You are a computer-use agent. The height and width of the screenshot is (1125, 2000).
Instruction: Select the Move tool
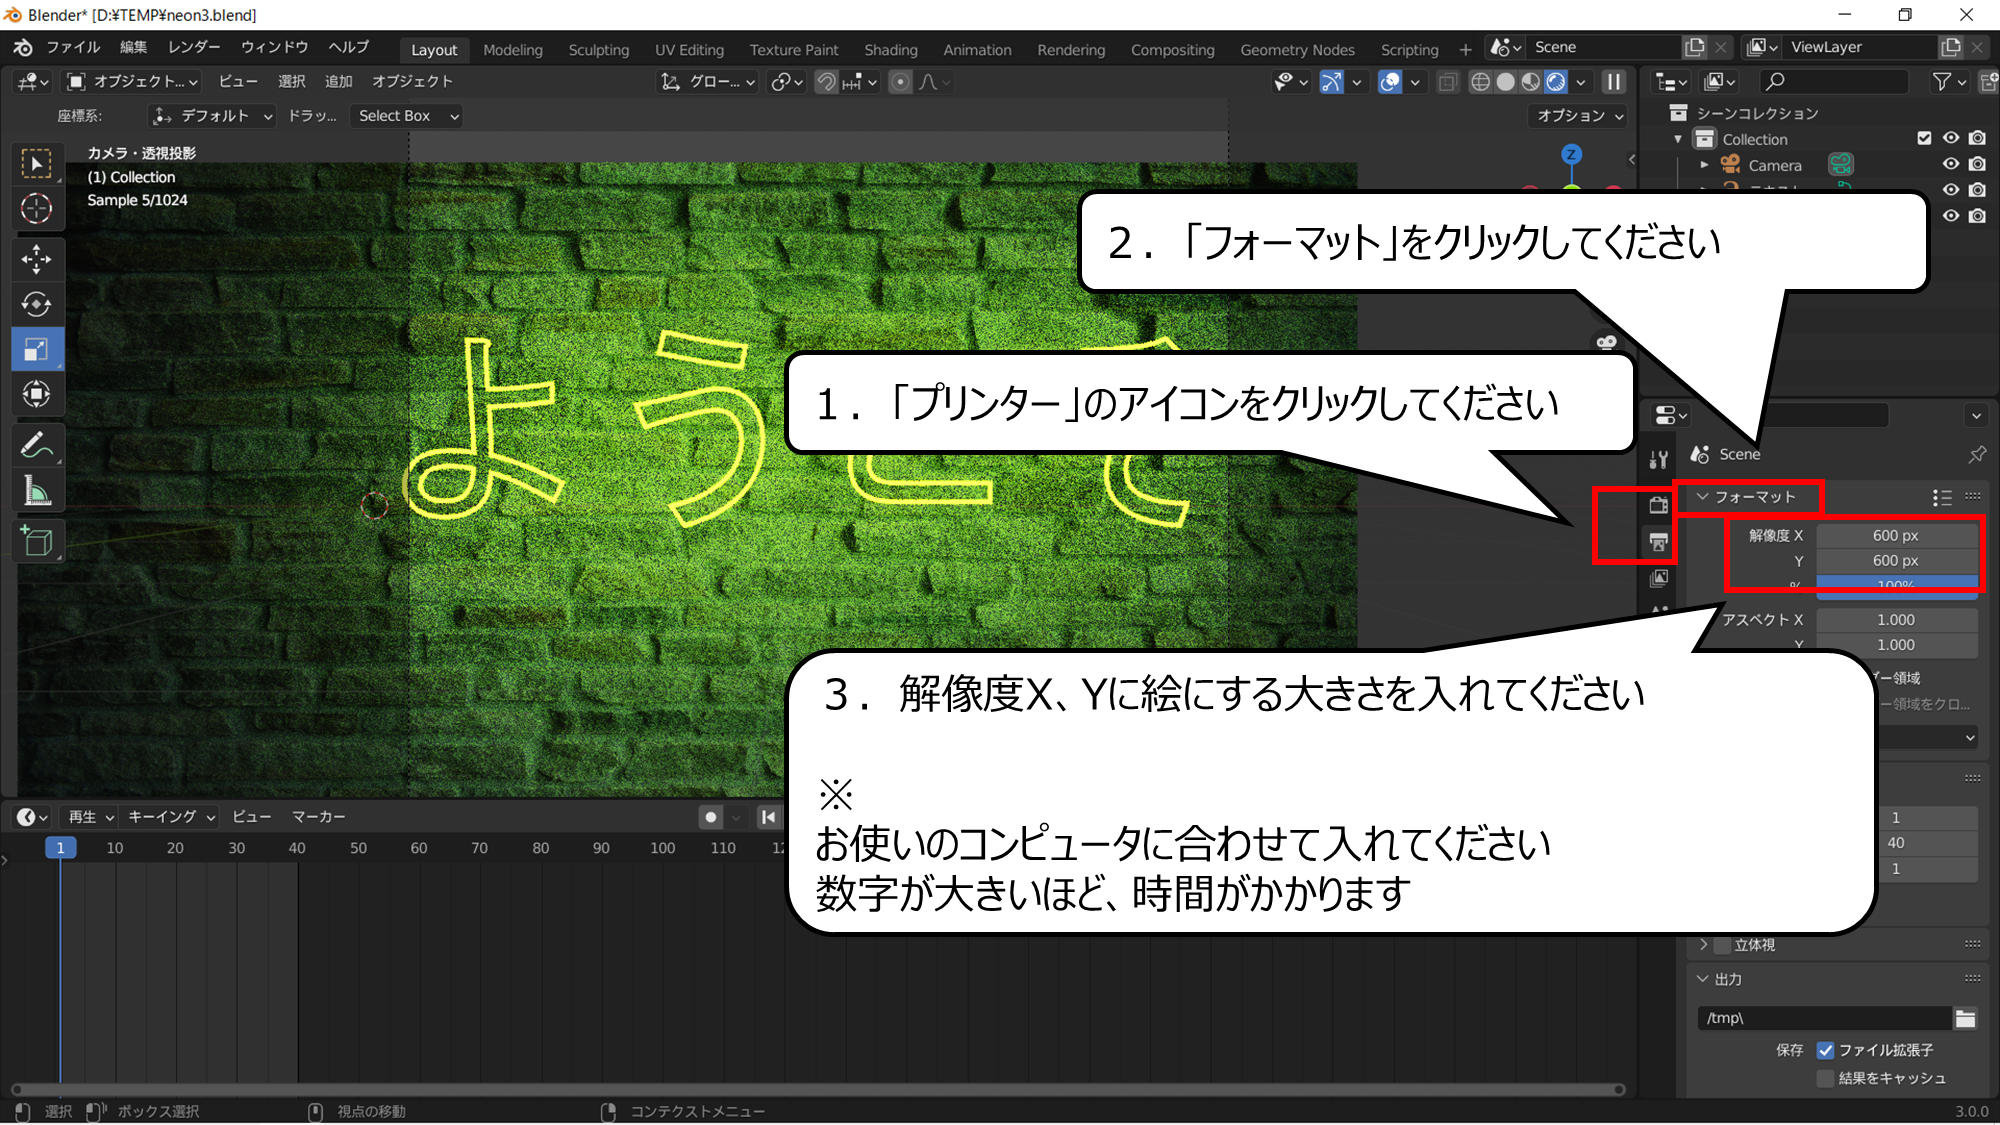[x=37, y=260]
